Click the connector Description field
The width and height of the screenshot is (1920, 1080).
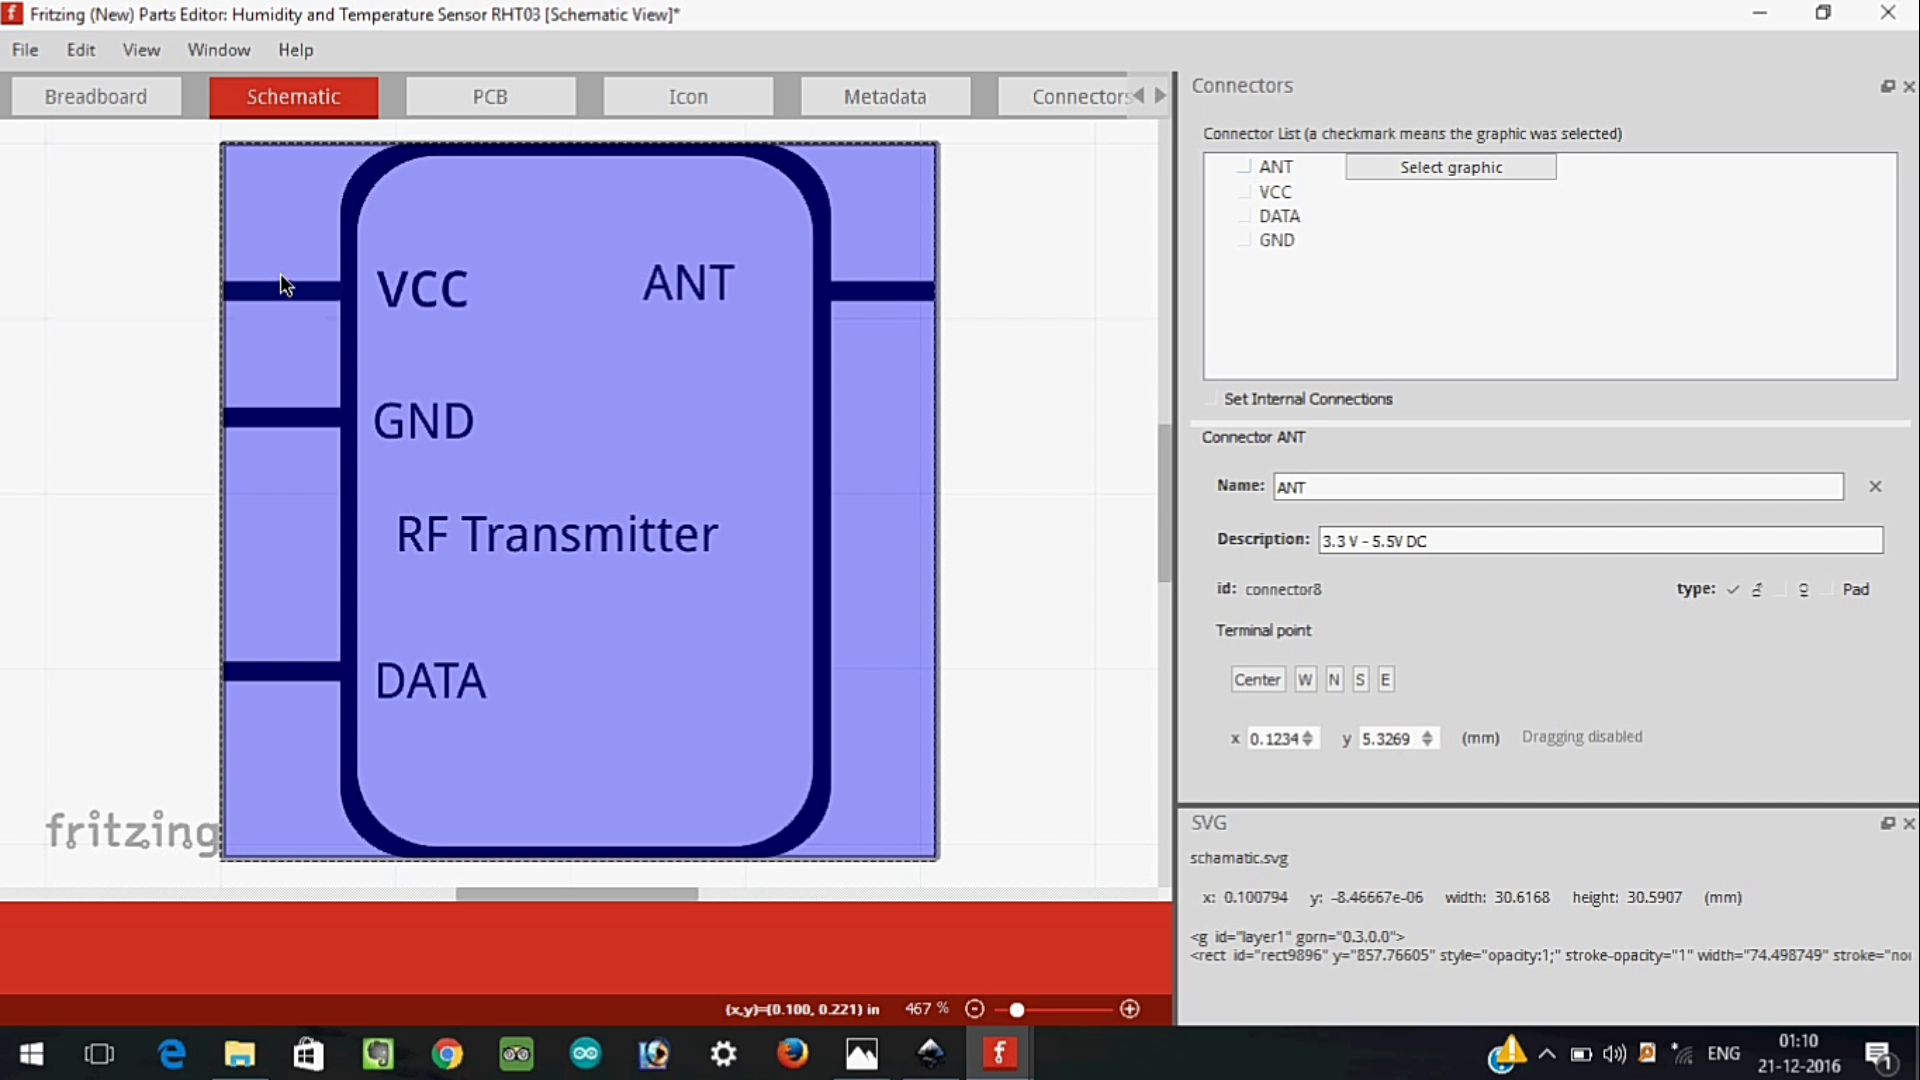click(1601, 541)
